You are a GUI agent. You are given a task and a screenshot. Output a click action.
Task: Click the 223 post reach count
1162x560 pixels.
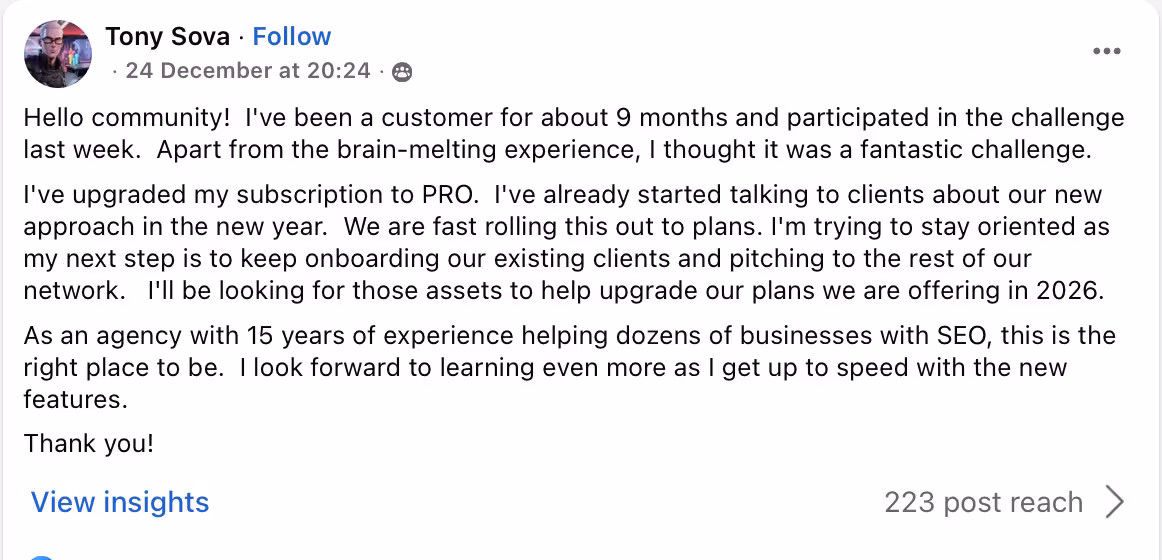[983, 502]
